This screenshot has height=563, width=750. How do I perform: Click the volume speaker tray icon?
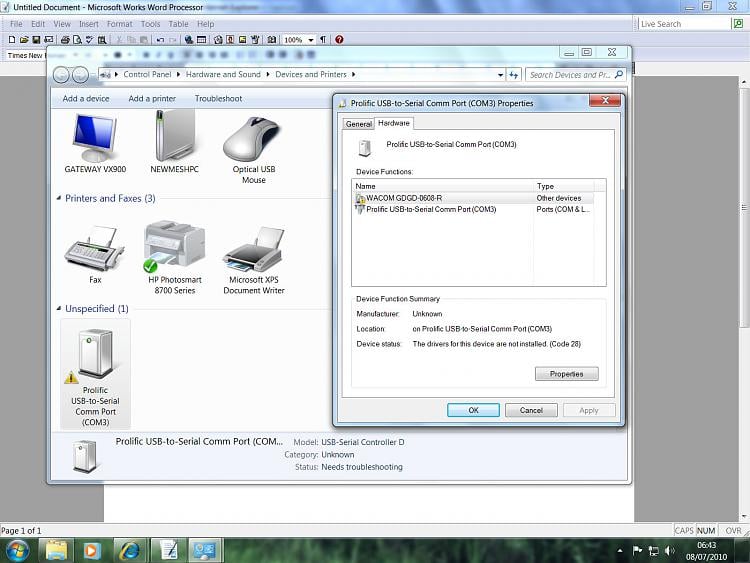[x=670, y=551]
